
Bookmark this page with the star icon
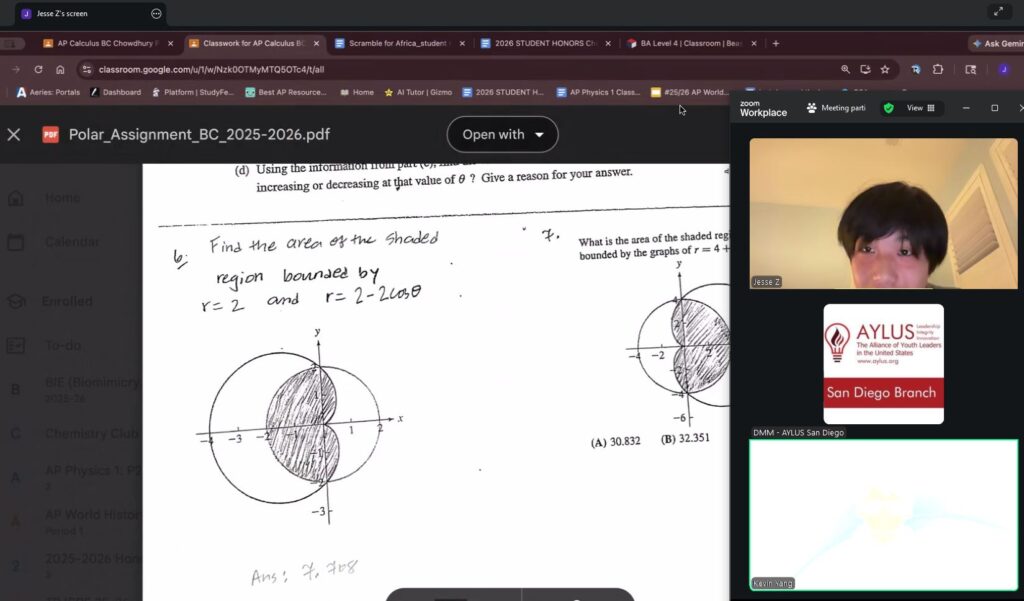point(885,69)
